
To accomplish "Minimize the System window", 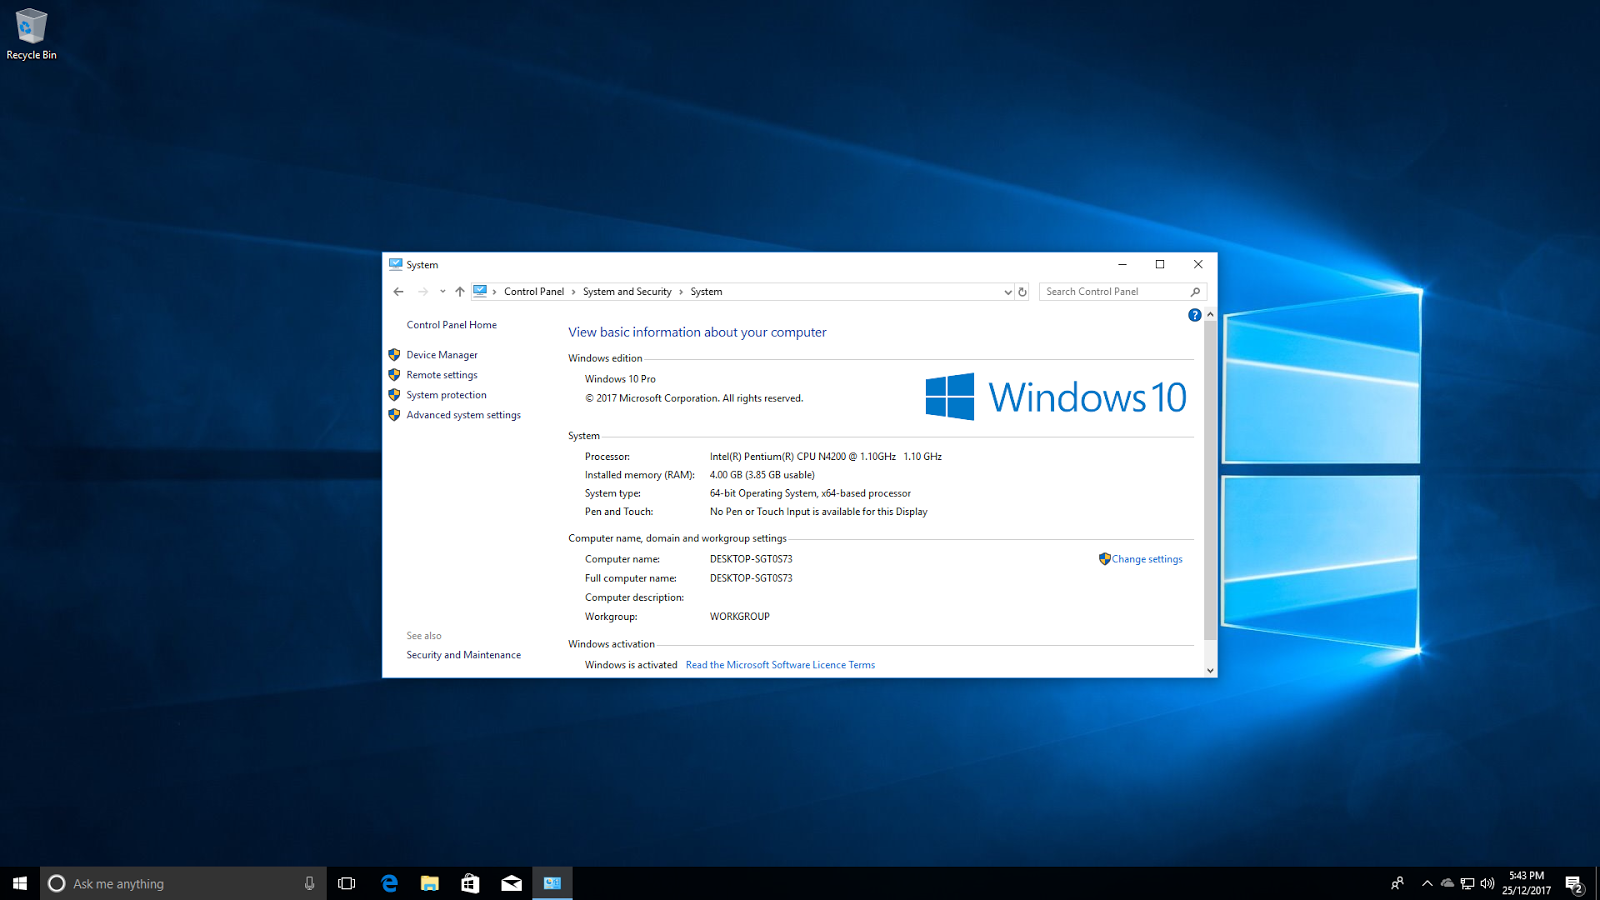I will (x=1122, y=265).
